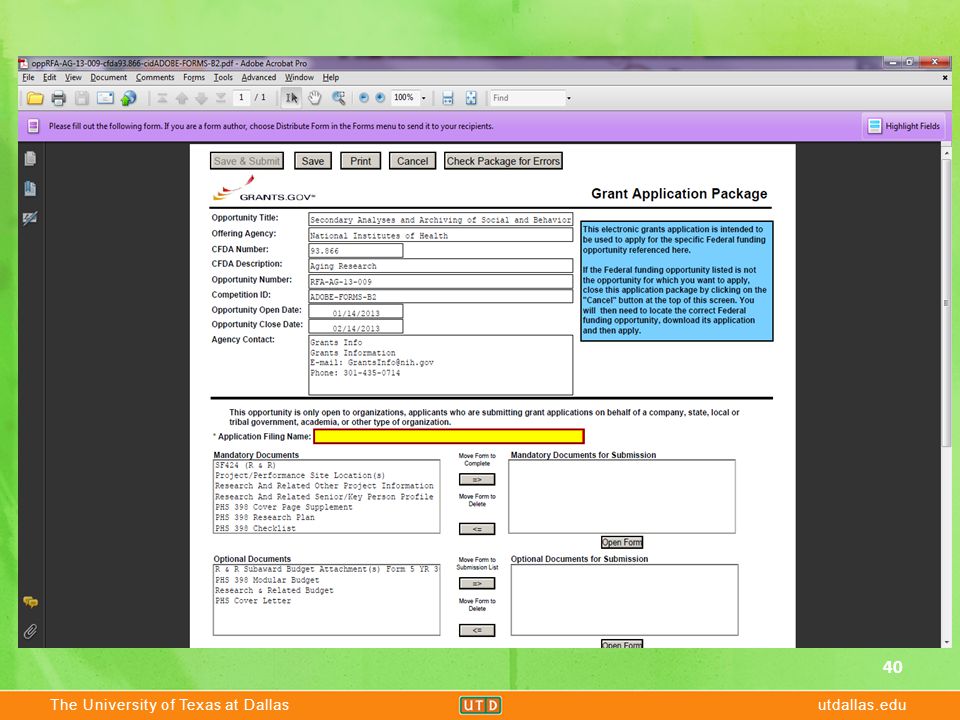Select 'Research And Related Other Project Information'
This screenshot has height=720, width=960.
[x=324, y=486]
